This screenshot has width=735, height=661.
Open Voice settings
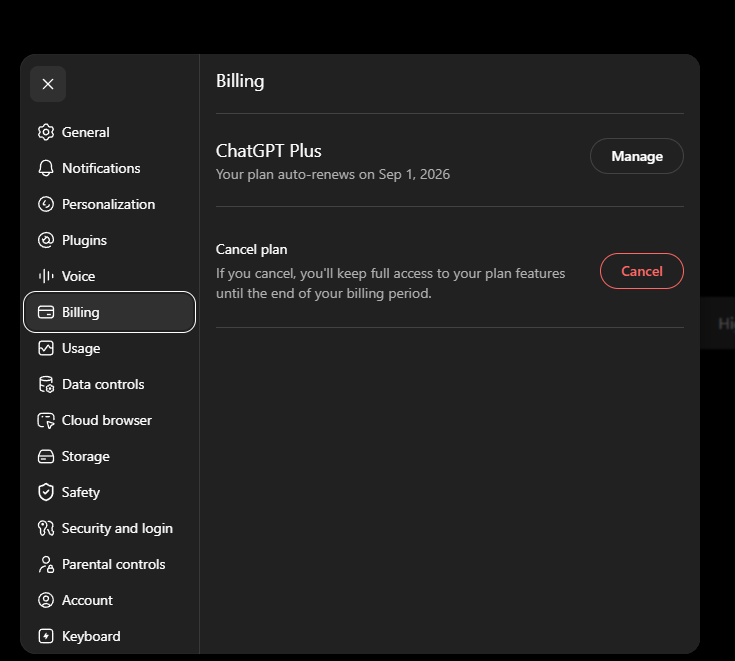click(109, 276)
